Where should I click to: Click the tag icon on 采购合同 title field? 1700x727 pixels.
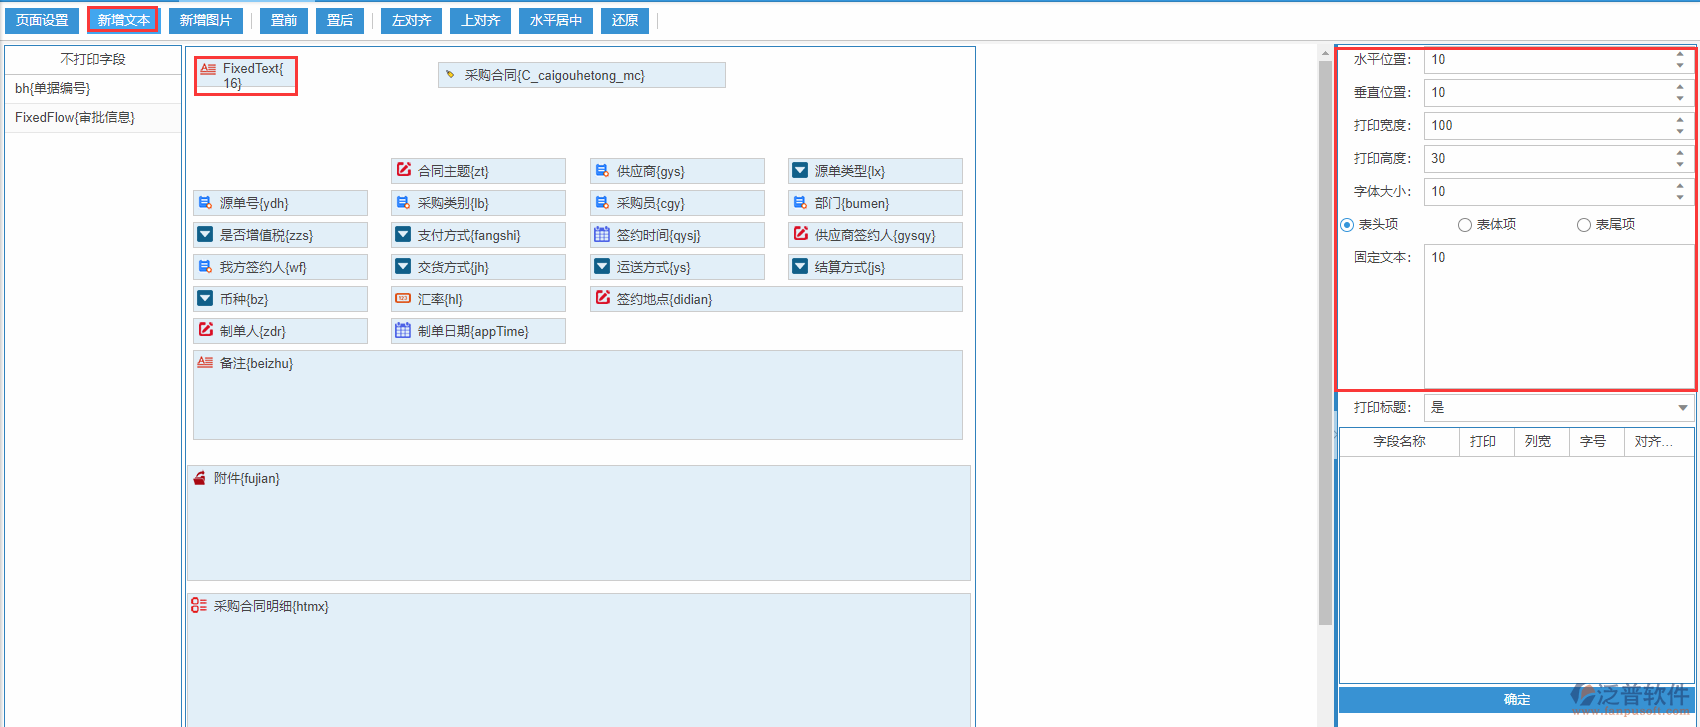pyautogui.click(x=450, y=75)
